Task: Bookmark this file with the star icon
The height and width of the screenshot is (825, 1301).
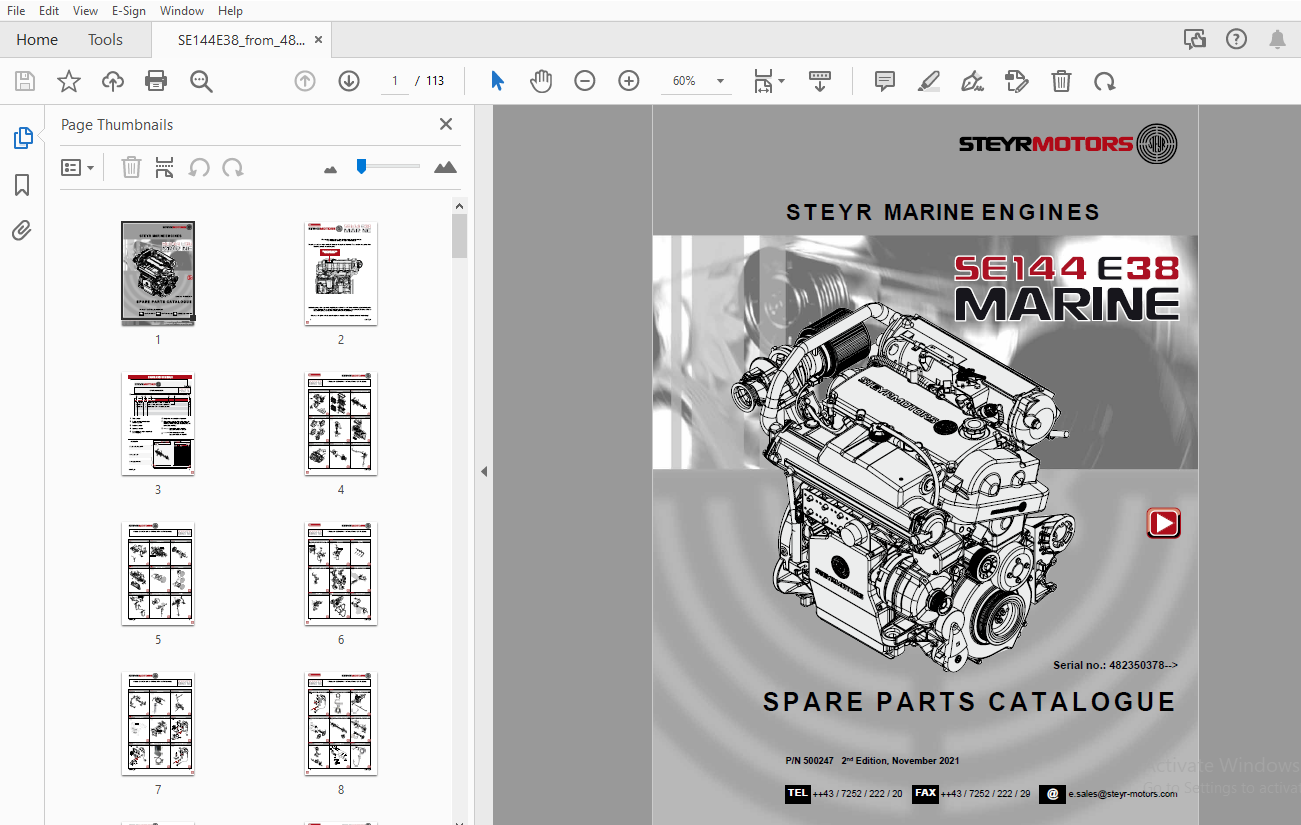Action: [x=68, y=81]
